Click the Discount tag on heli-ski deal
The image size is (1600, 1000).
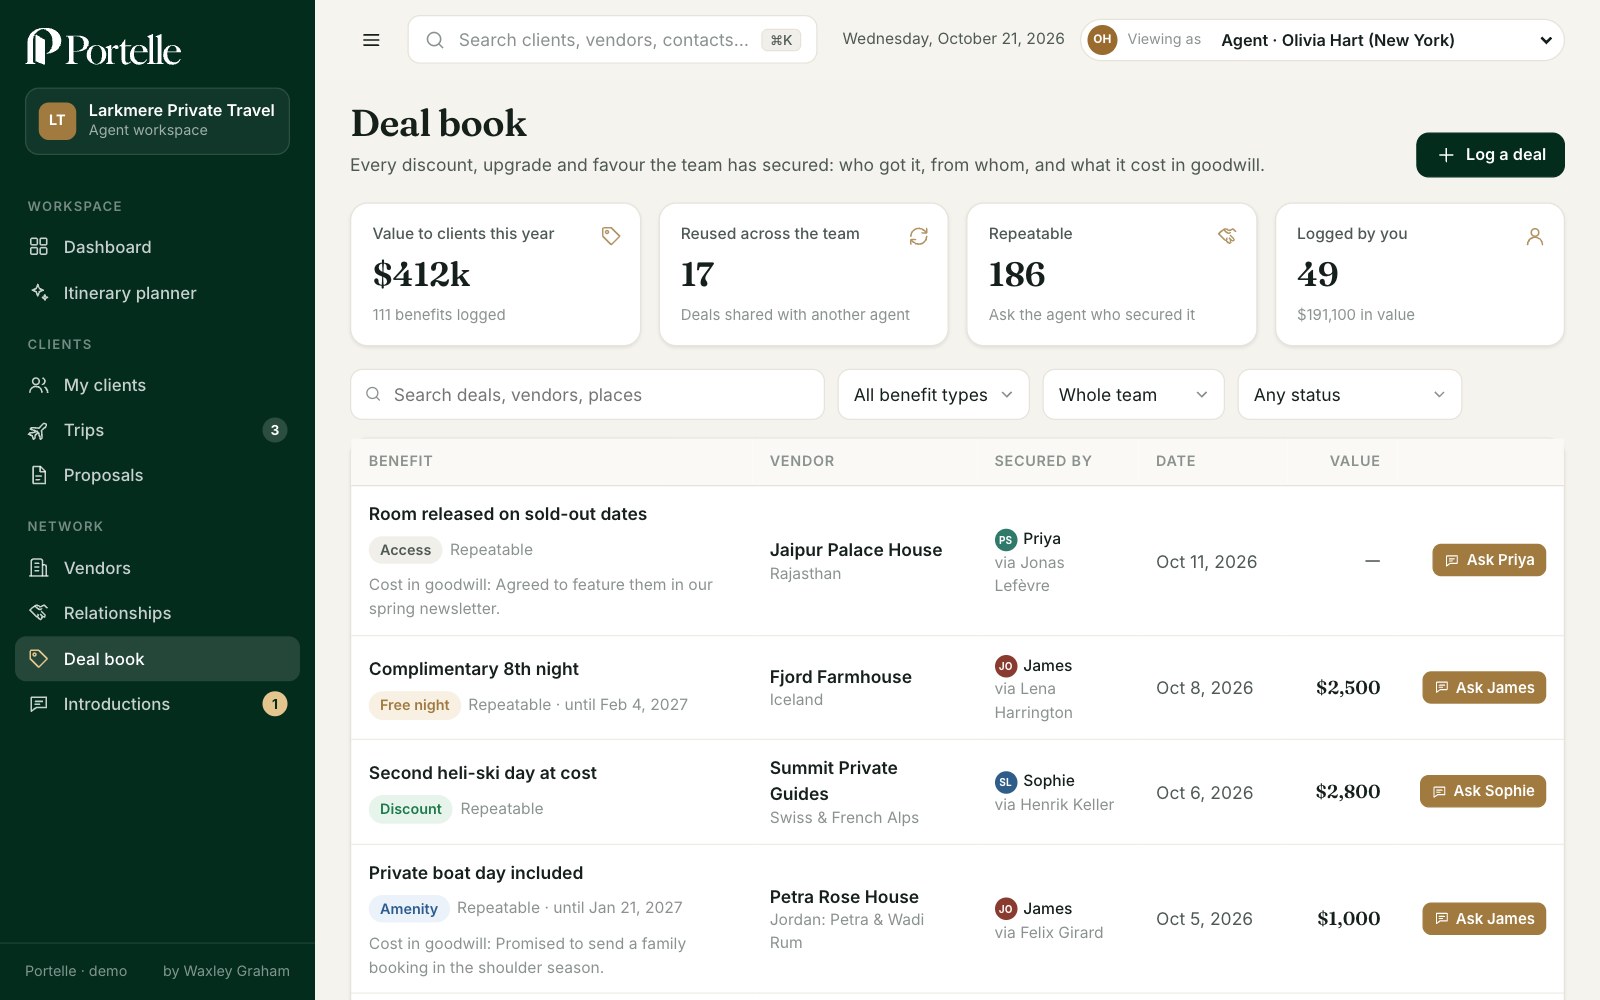410,809
